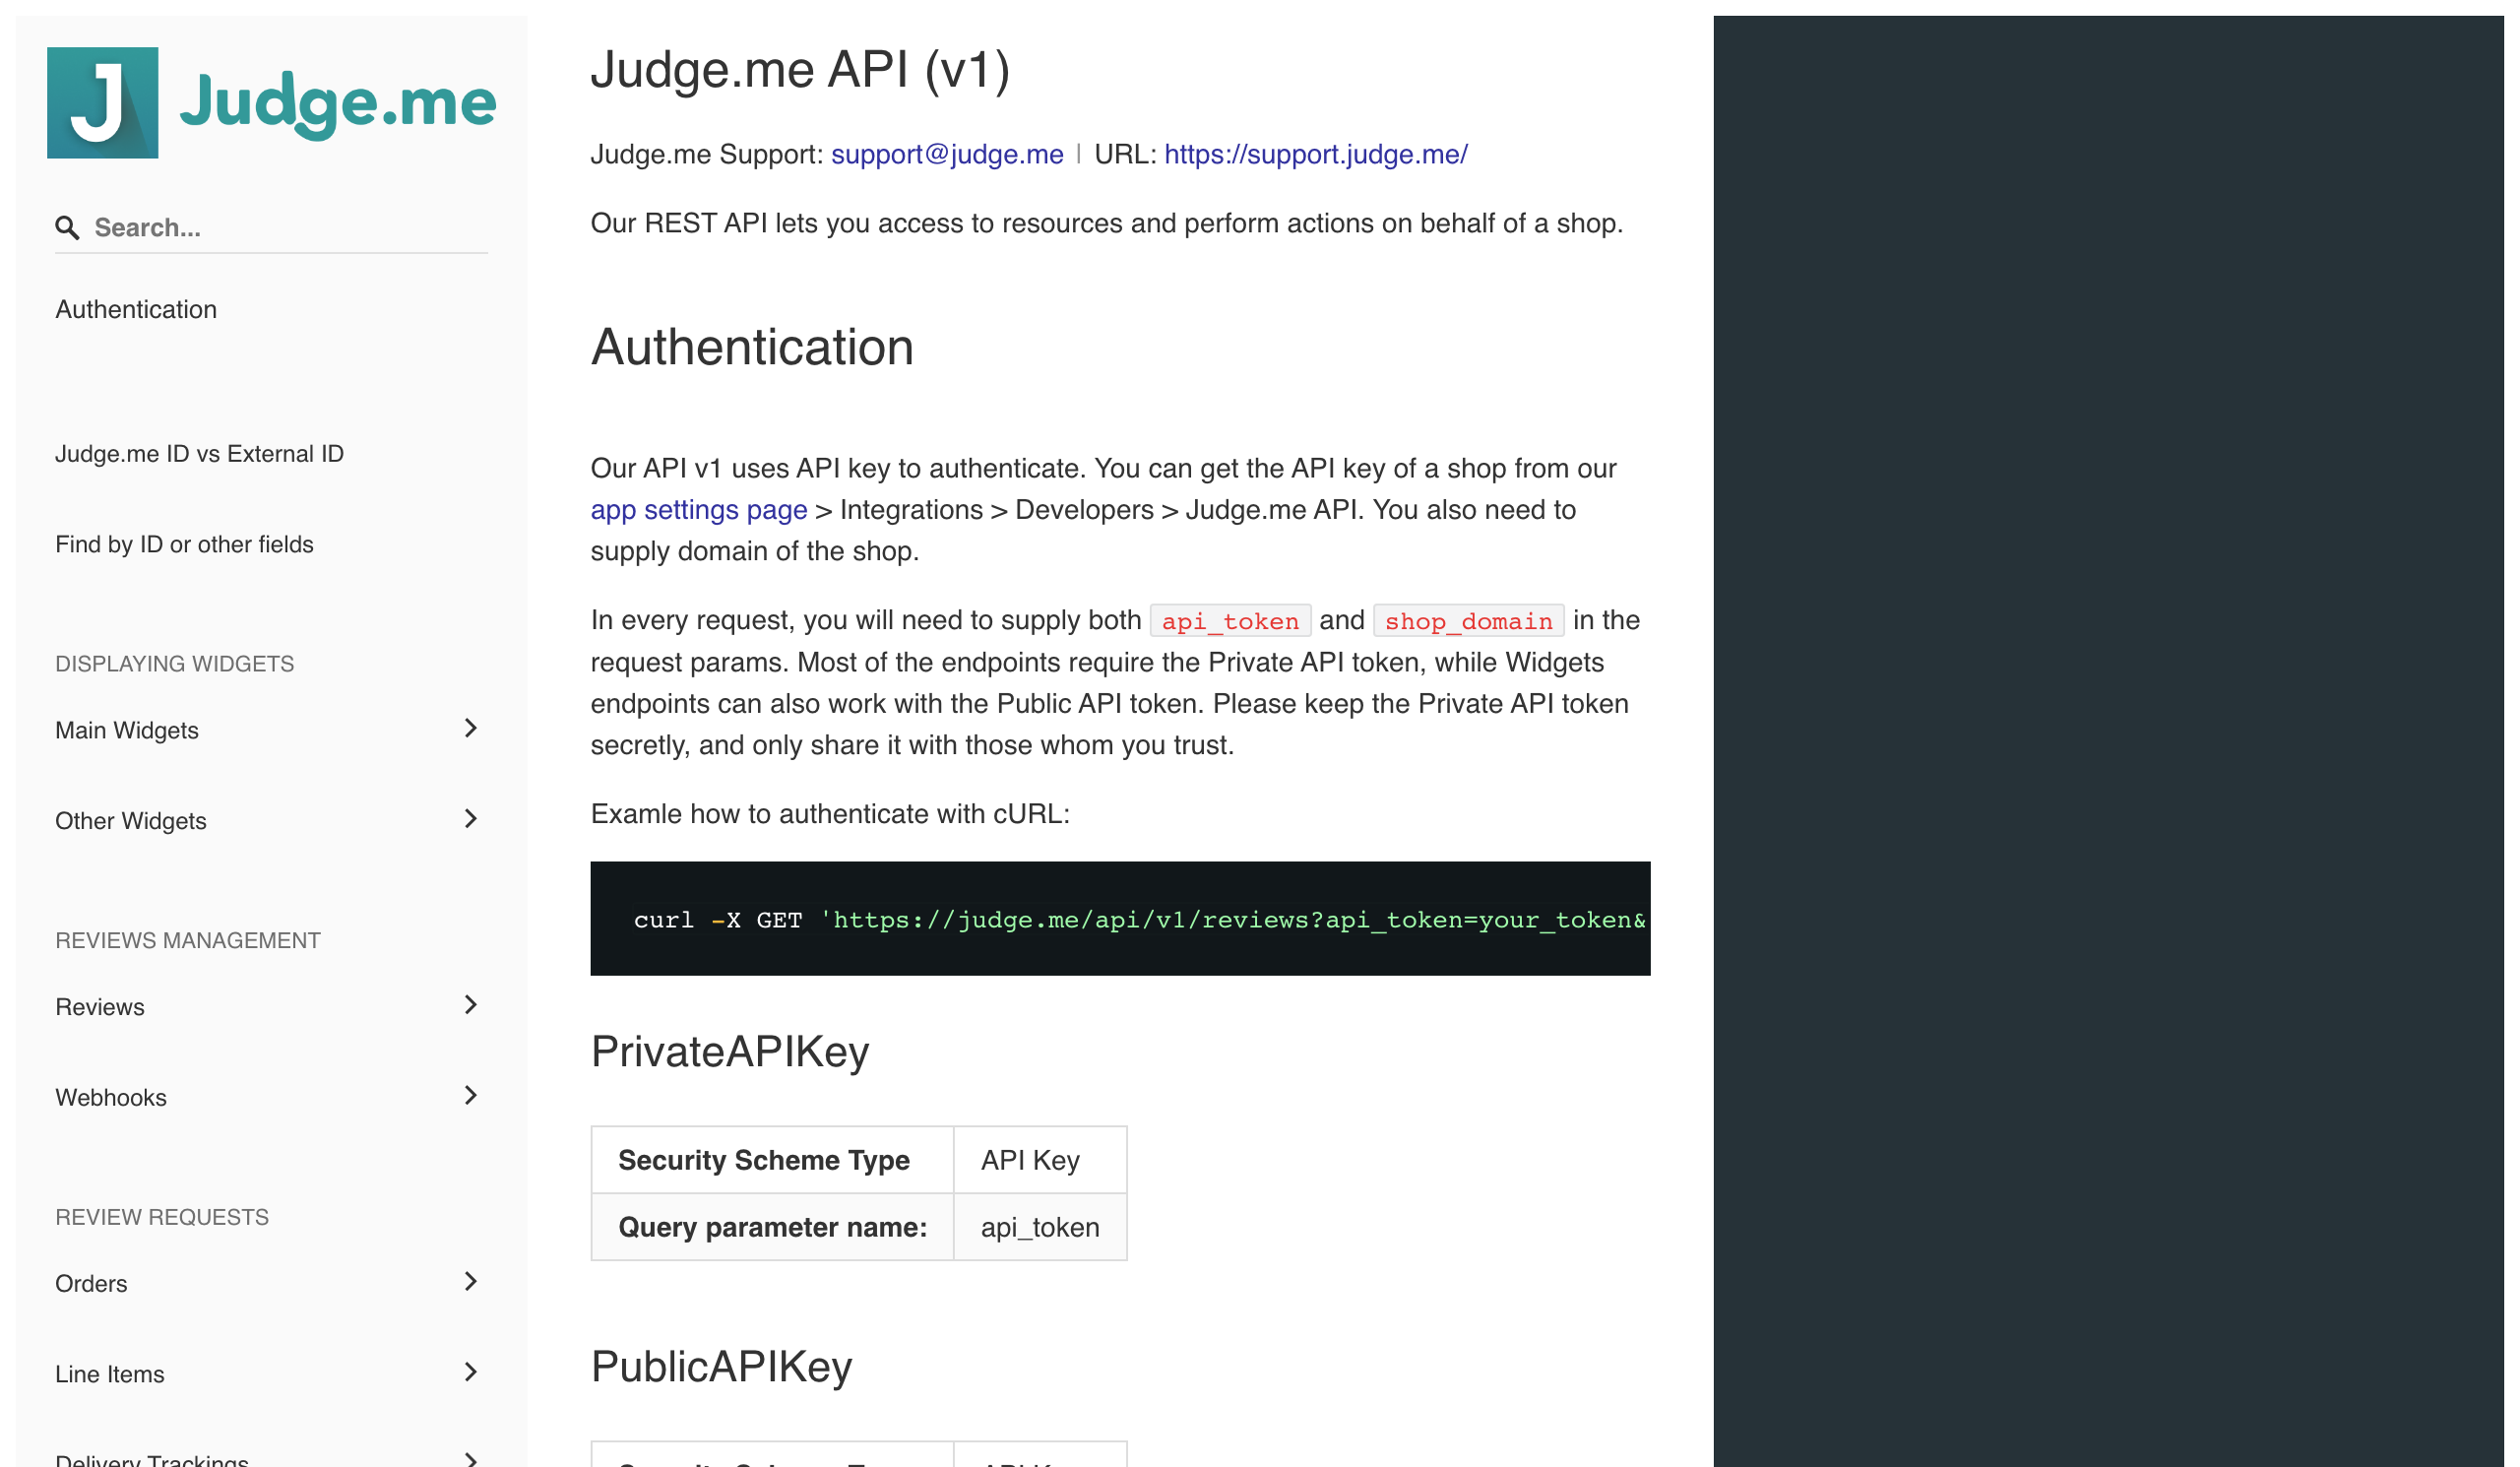This screenshot has height=1467, width=2520.
Task: Click REVIEWS MANAGEMENT section label
Action: coord(188,941)
